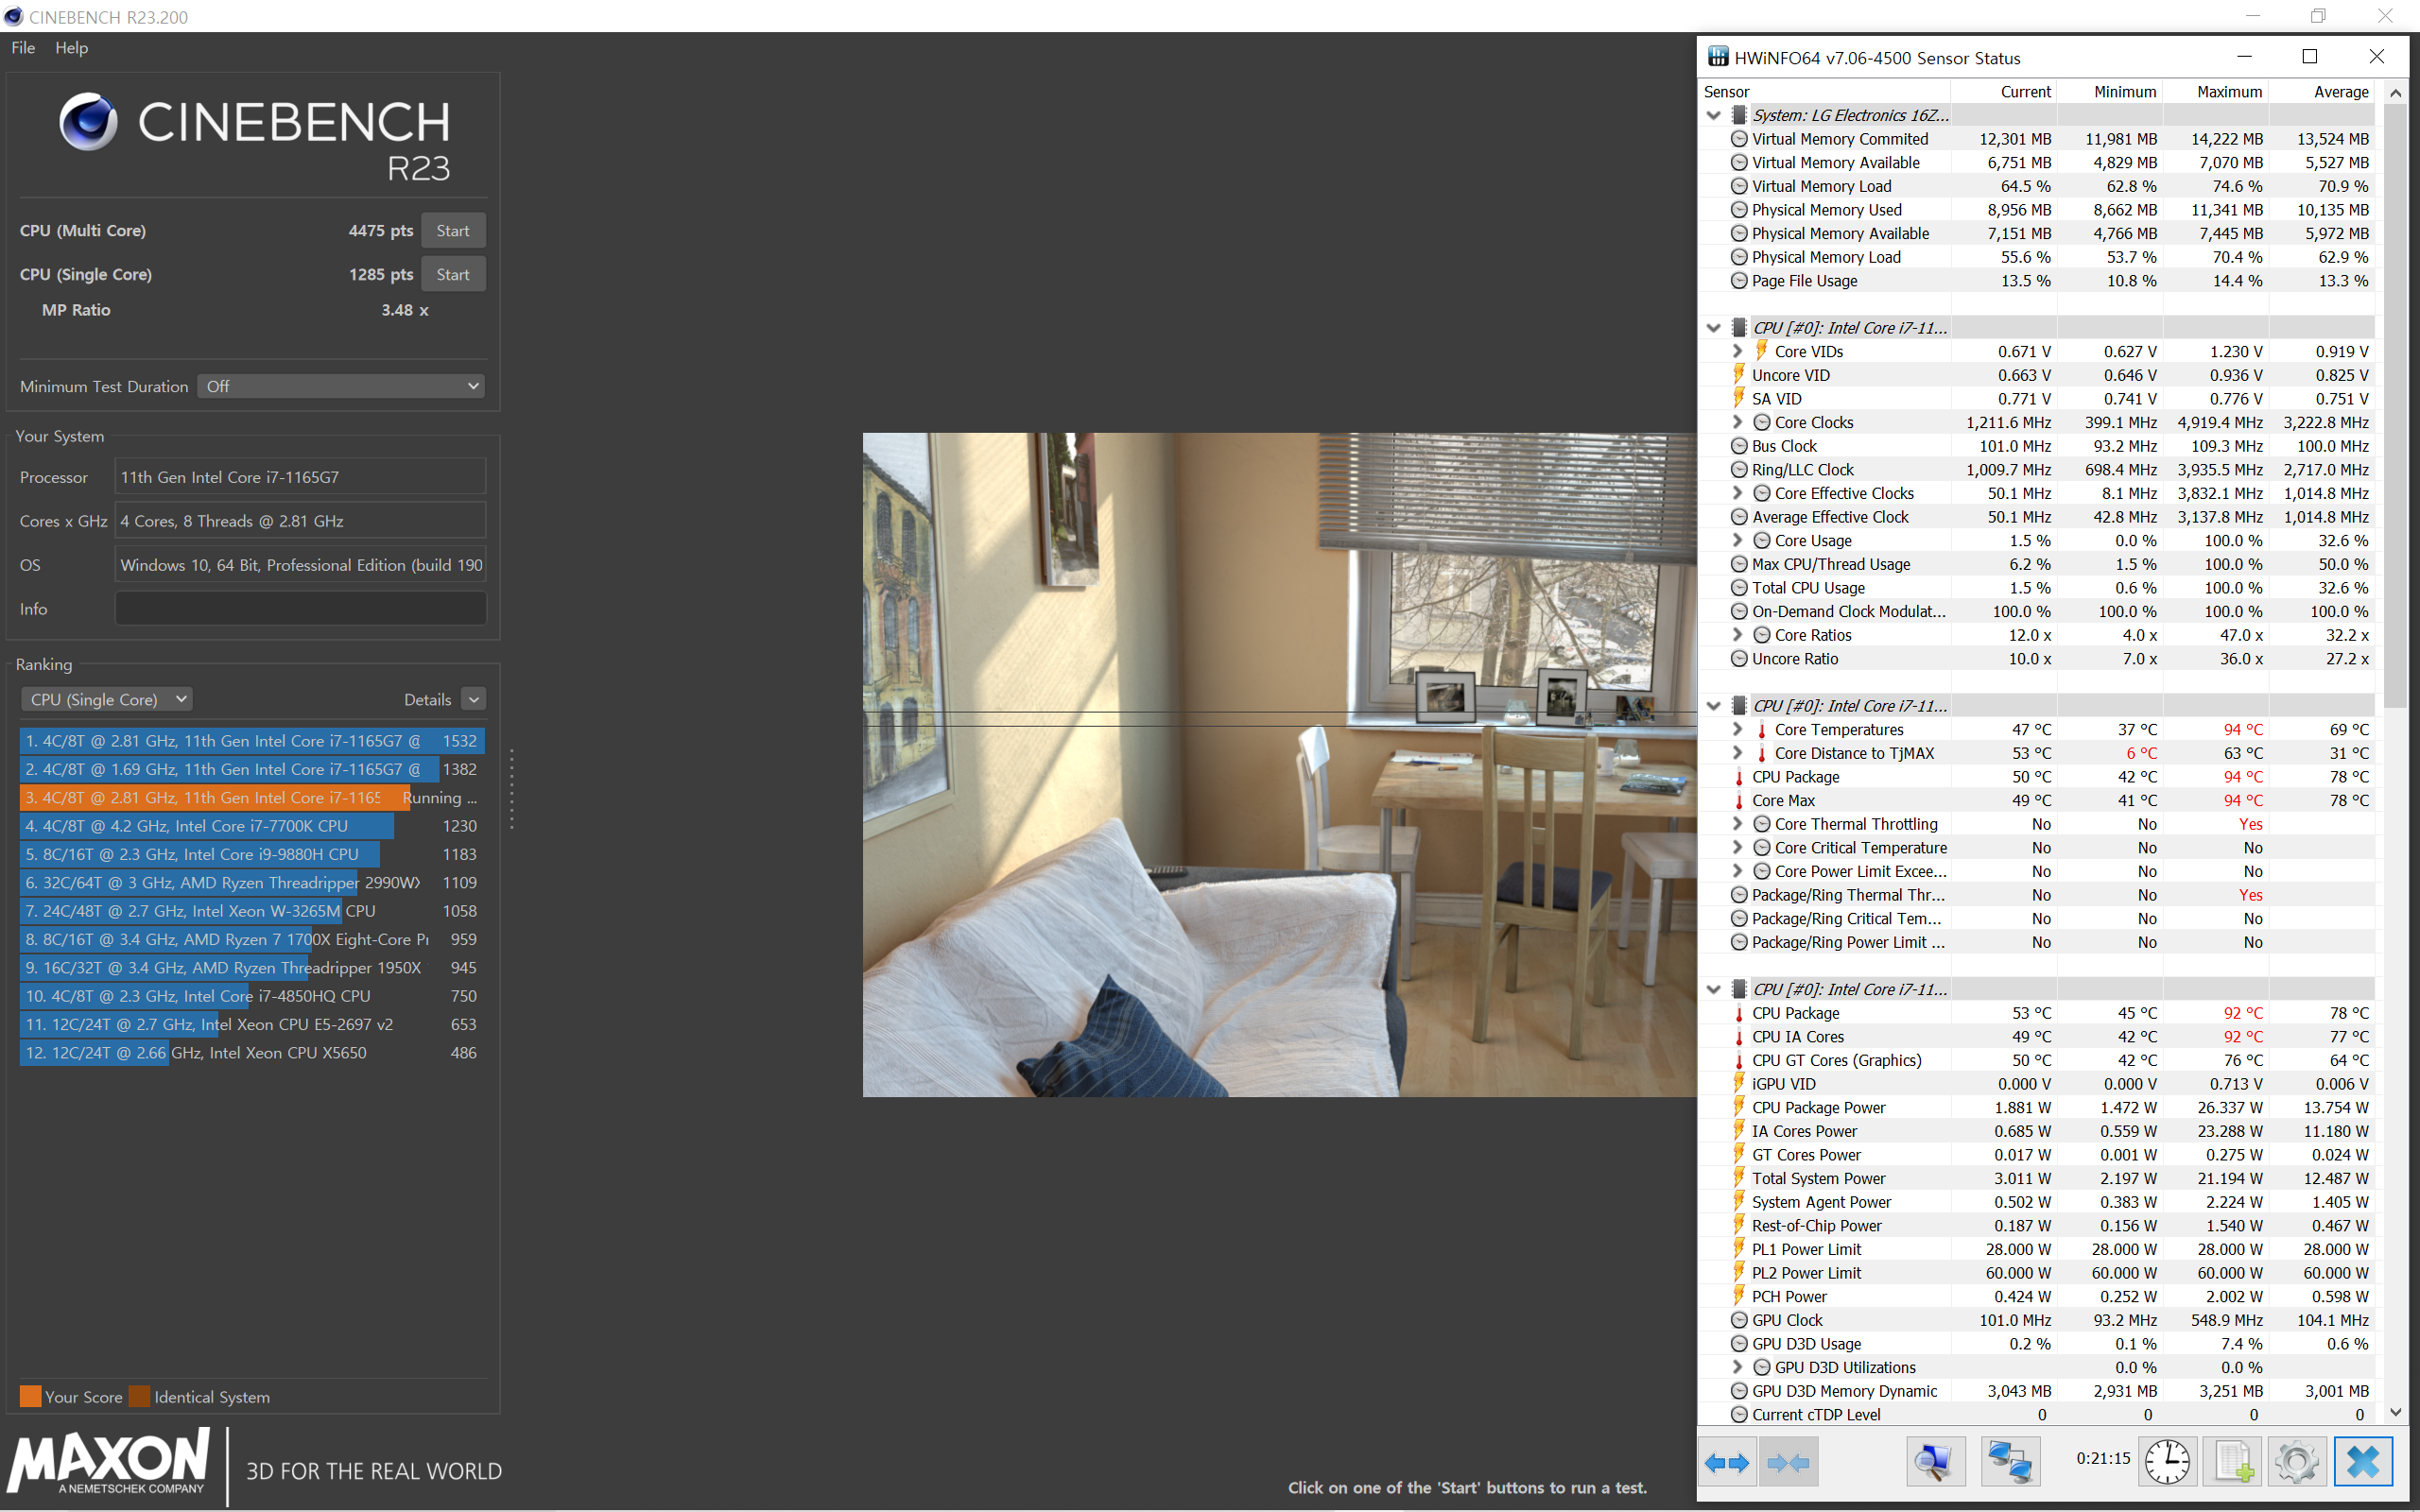Start the CPU (Single Core) test
Screen dimensions: 2420x1512
(x=453, y=274)
